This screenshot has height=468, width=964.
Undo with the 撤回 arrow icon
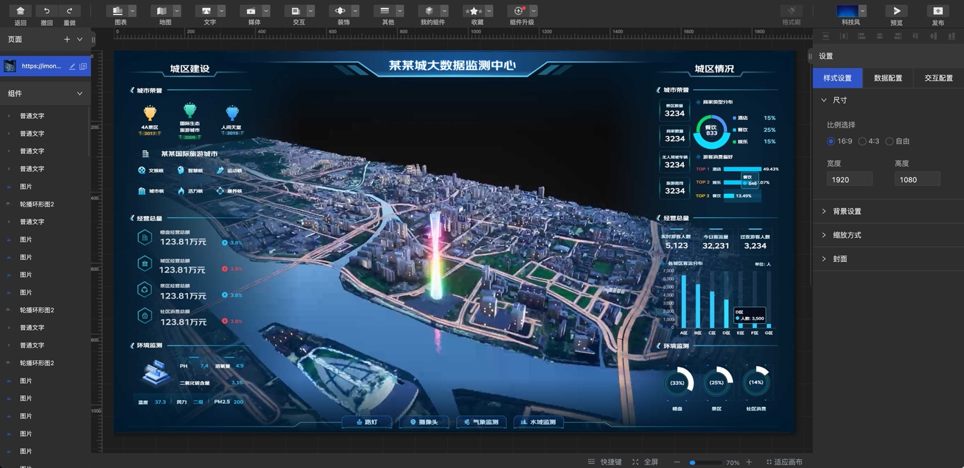[46, 11]
